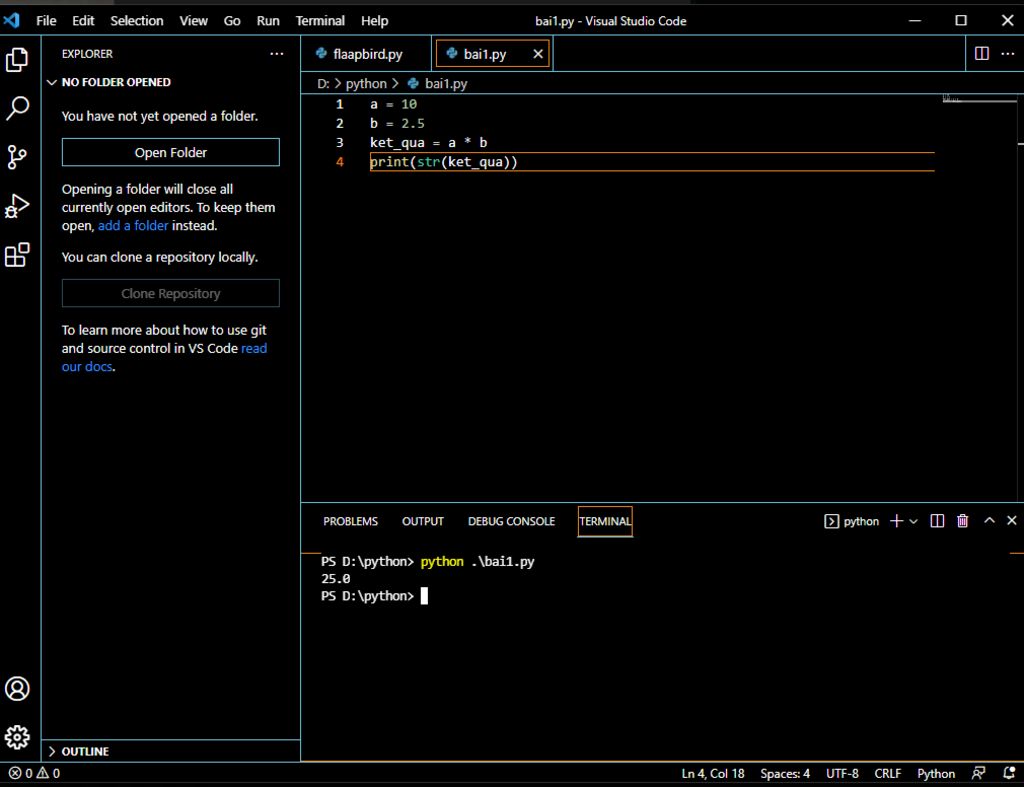Close the terminal panel
Image resolution: width=1024 pixels, height=787 pixels.
1012,520
